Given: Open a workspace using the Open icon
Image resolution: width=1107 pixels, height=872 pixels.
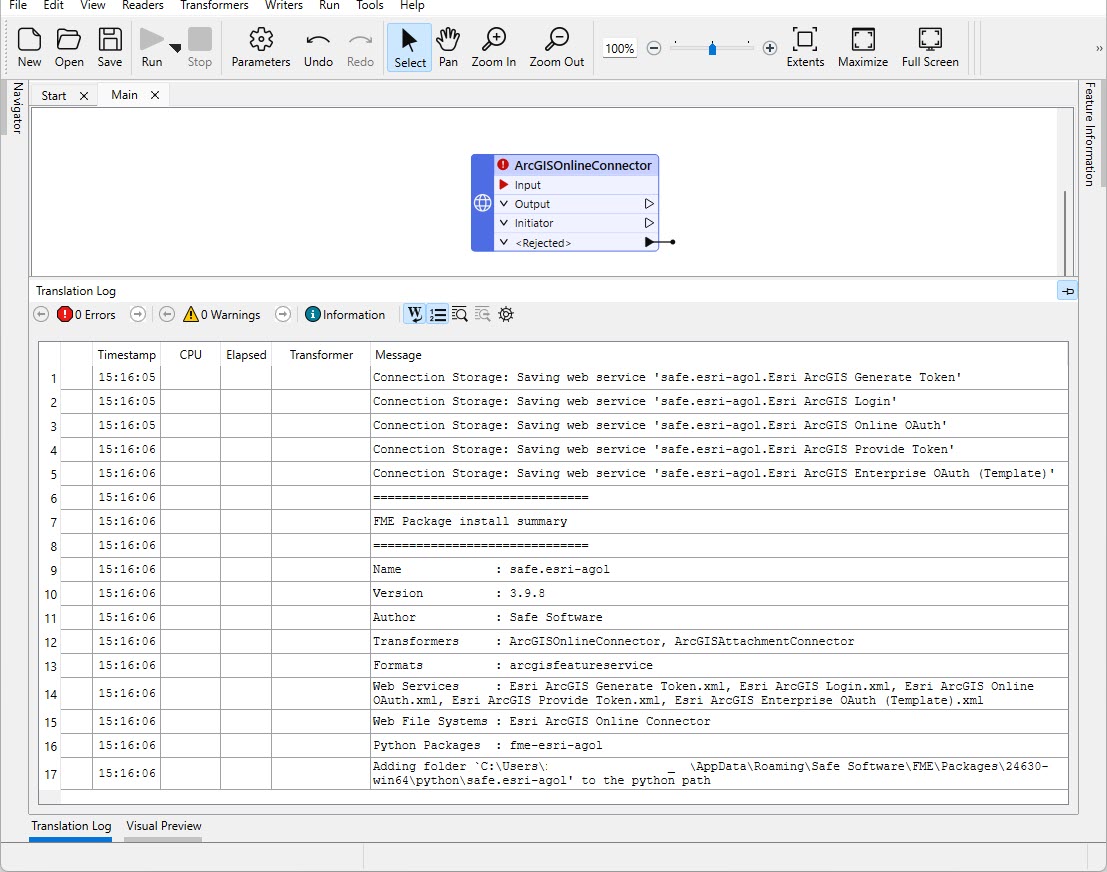Looking at the screenshot, I should pyautogui.click(x=69, y=47).
